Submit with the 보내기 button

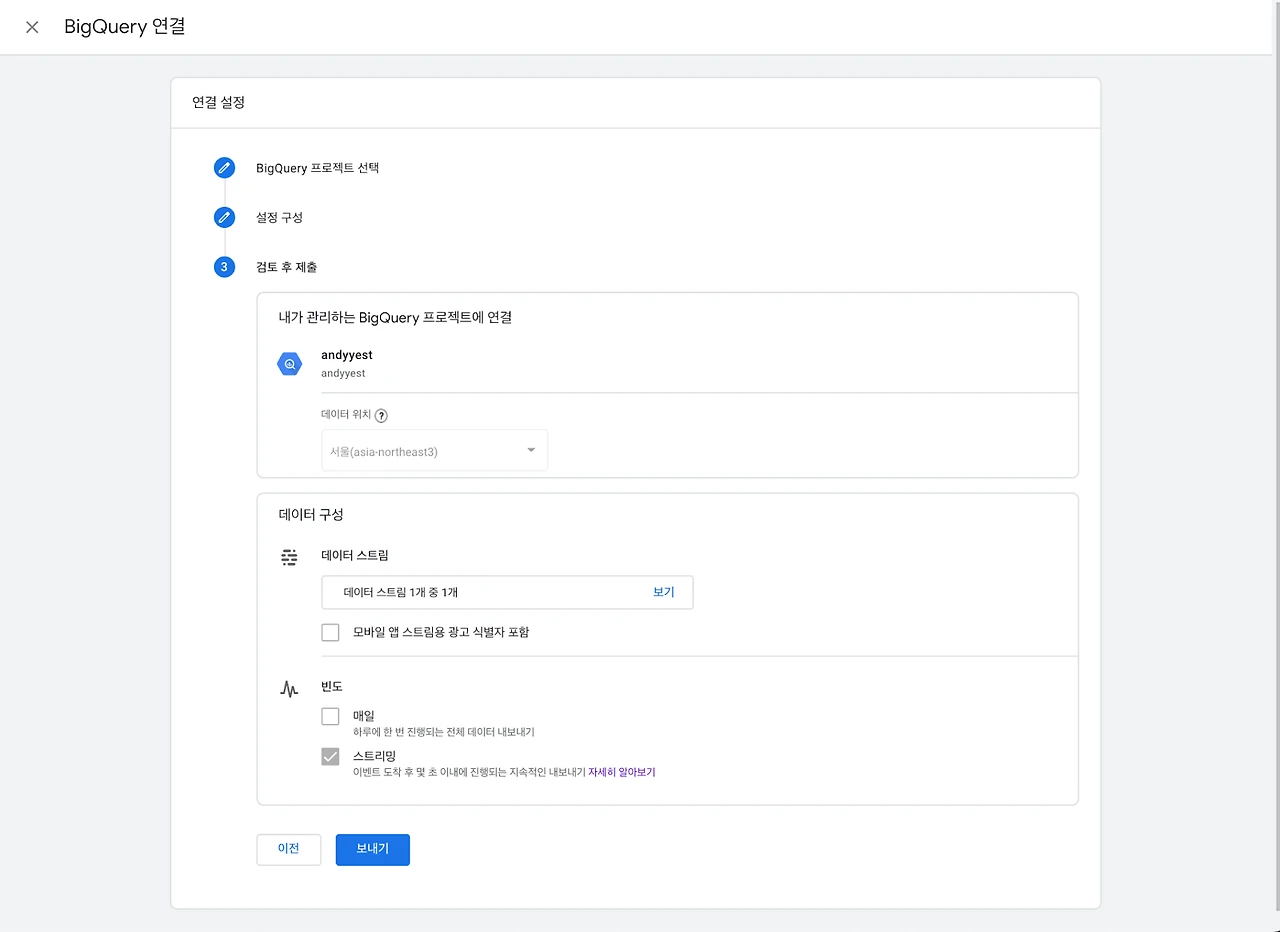point(373,849)
